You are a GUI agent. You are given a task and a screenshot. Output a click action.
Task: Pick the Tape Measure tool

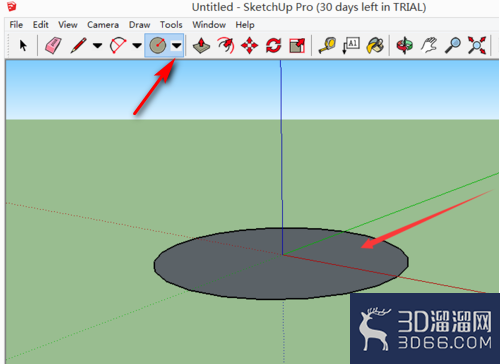click(x=327, y=45)
